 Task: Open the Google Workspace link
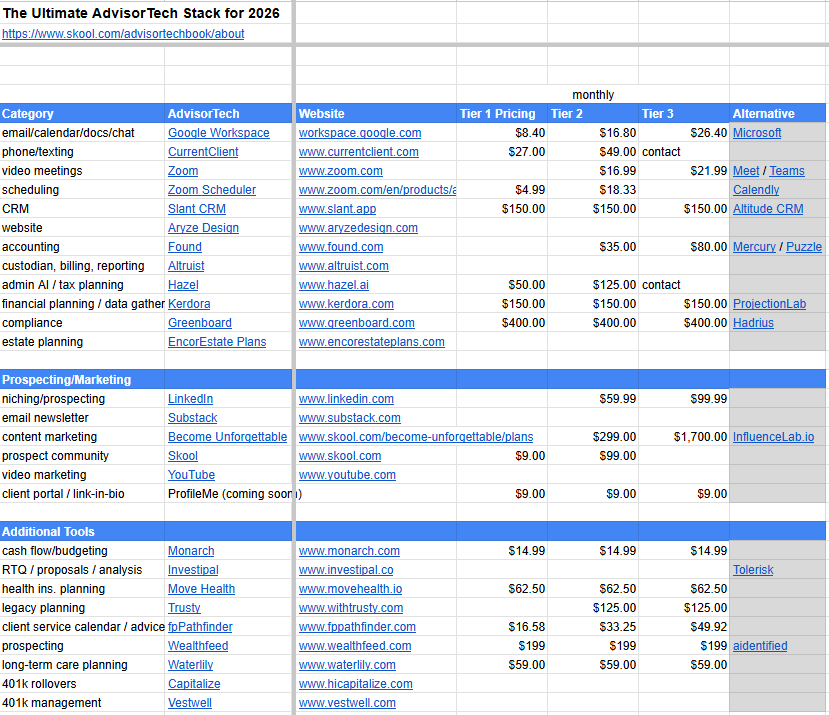tap(219, 133)
